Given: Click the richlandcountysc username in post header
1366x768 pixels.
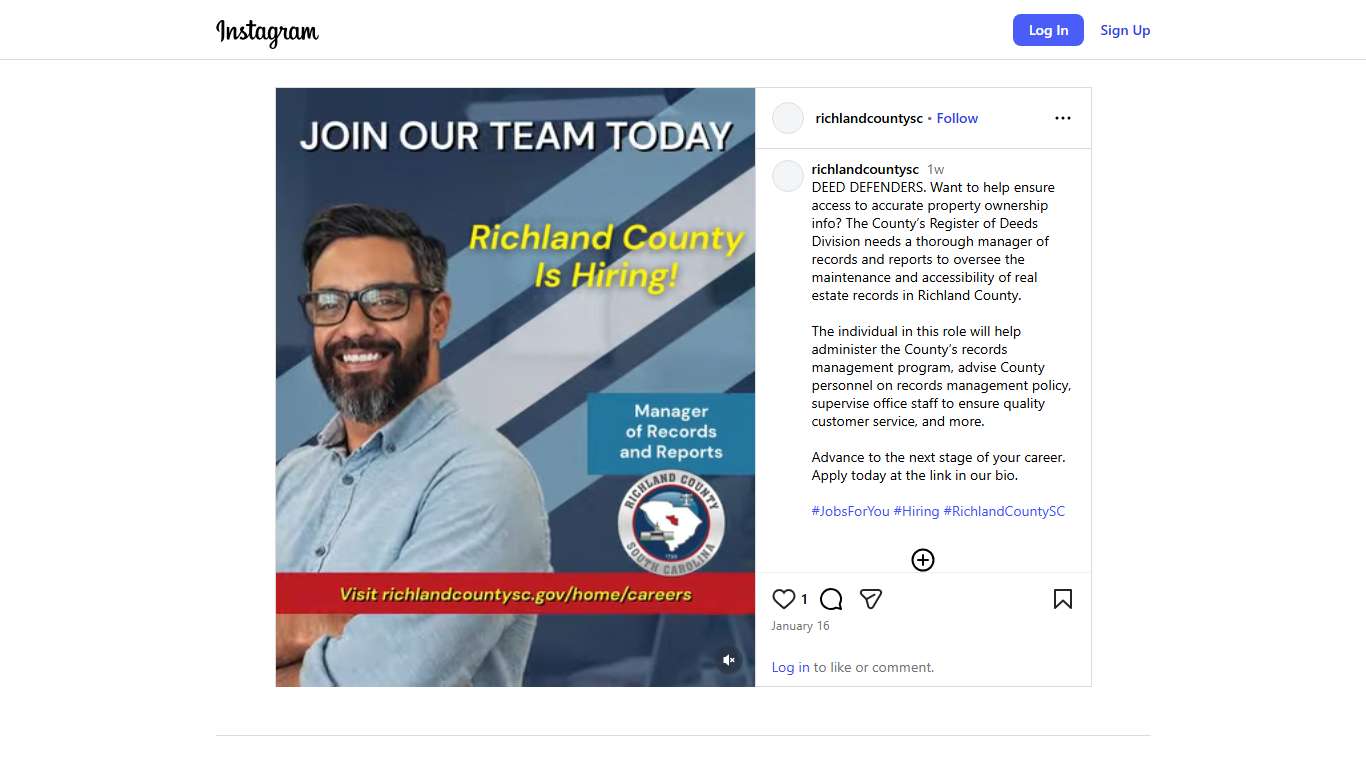Looking at the screenshot, I should pyautogui.click(x=869, y=118).
